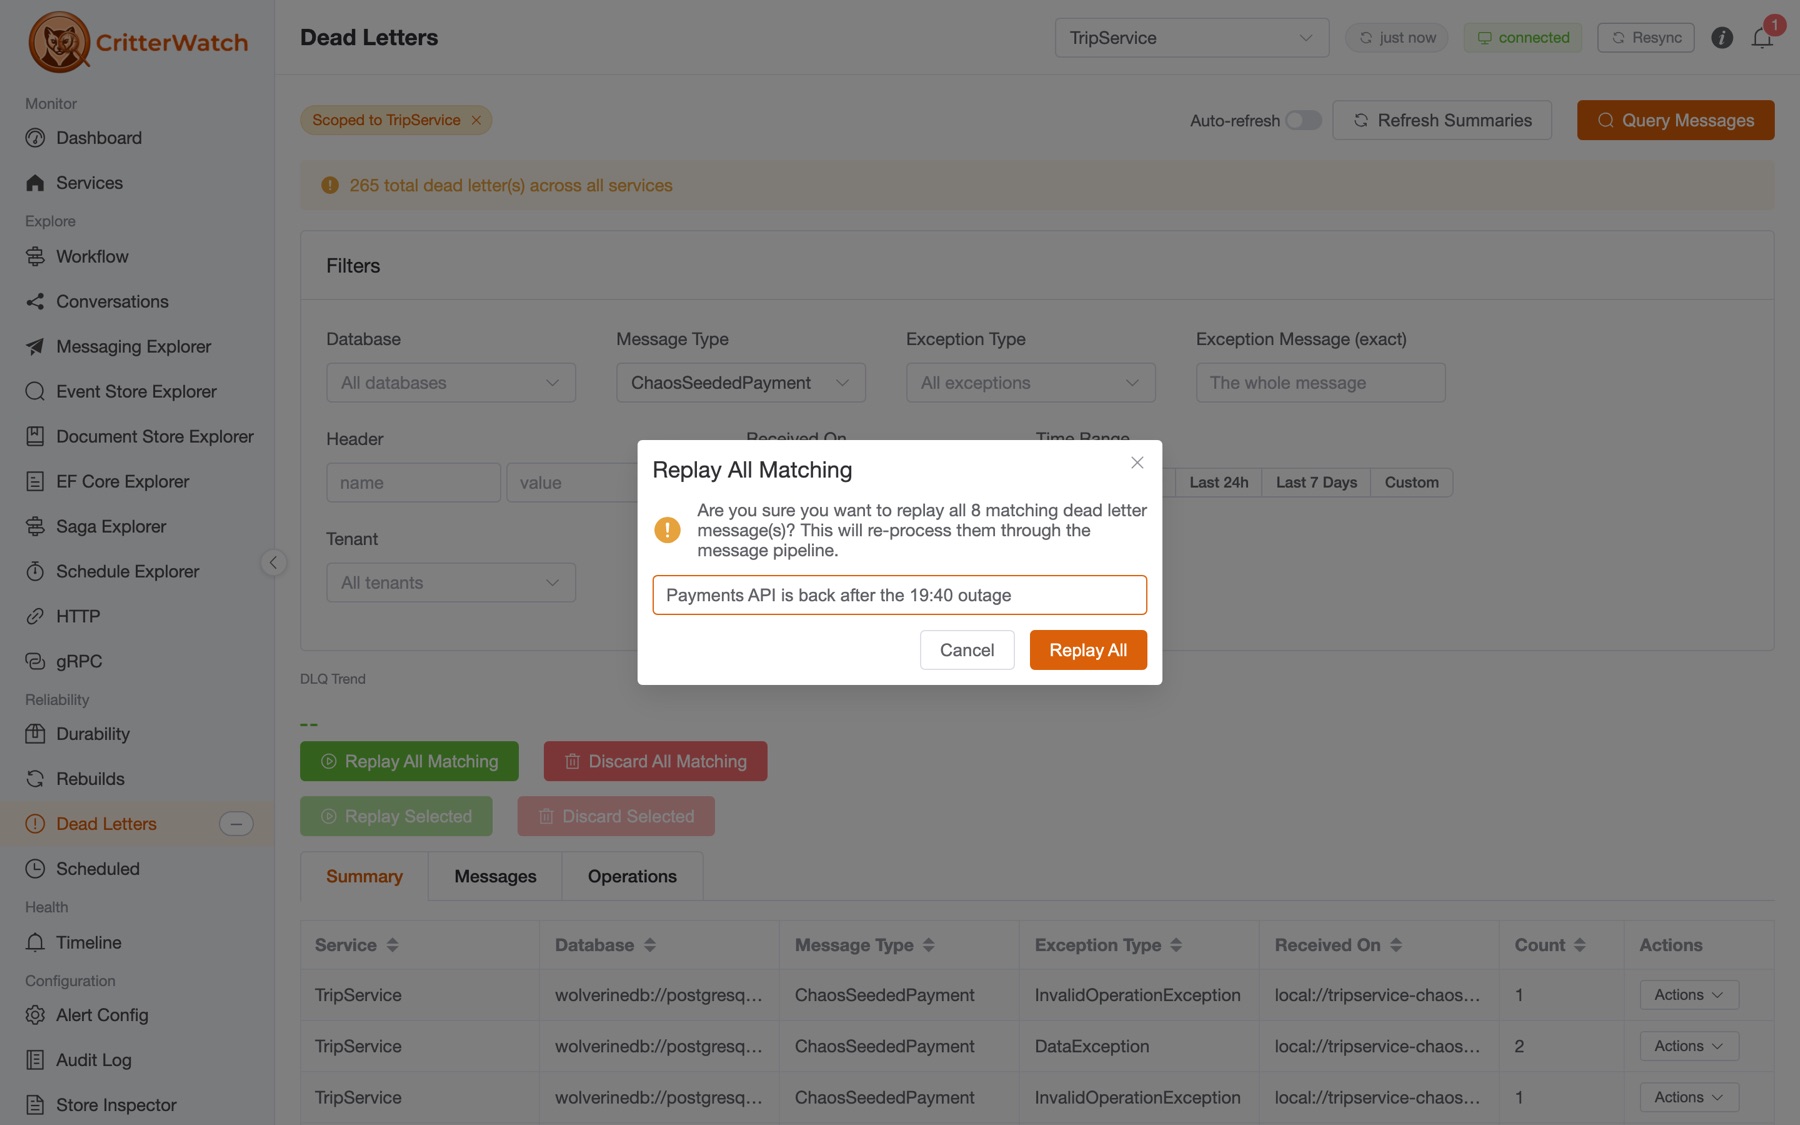Click the Services home icon

click(x=35, y=183)
